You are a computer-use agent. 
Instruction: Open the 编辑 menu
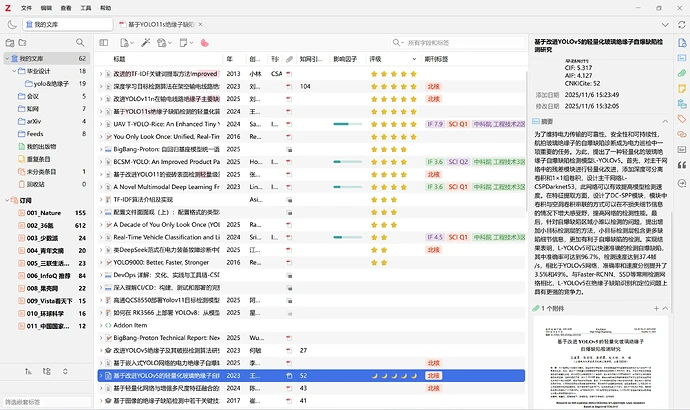pyautogui.click(x=46, y=8)
